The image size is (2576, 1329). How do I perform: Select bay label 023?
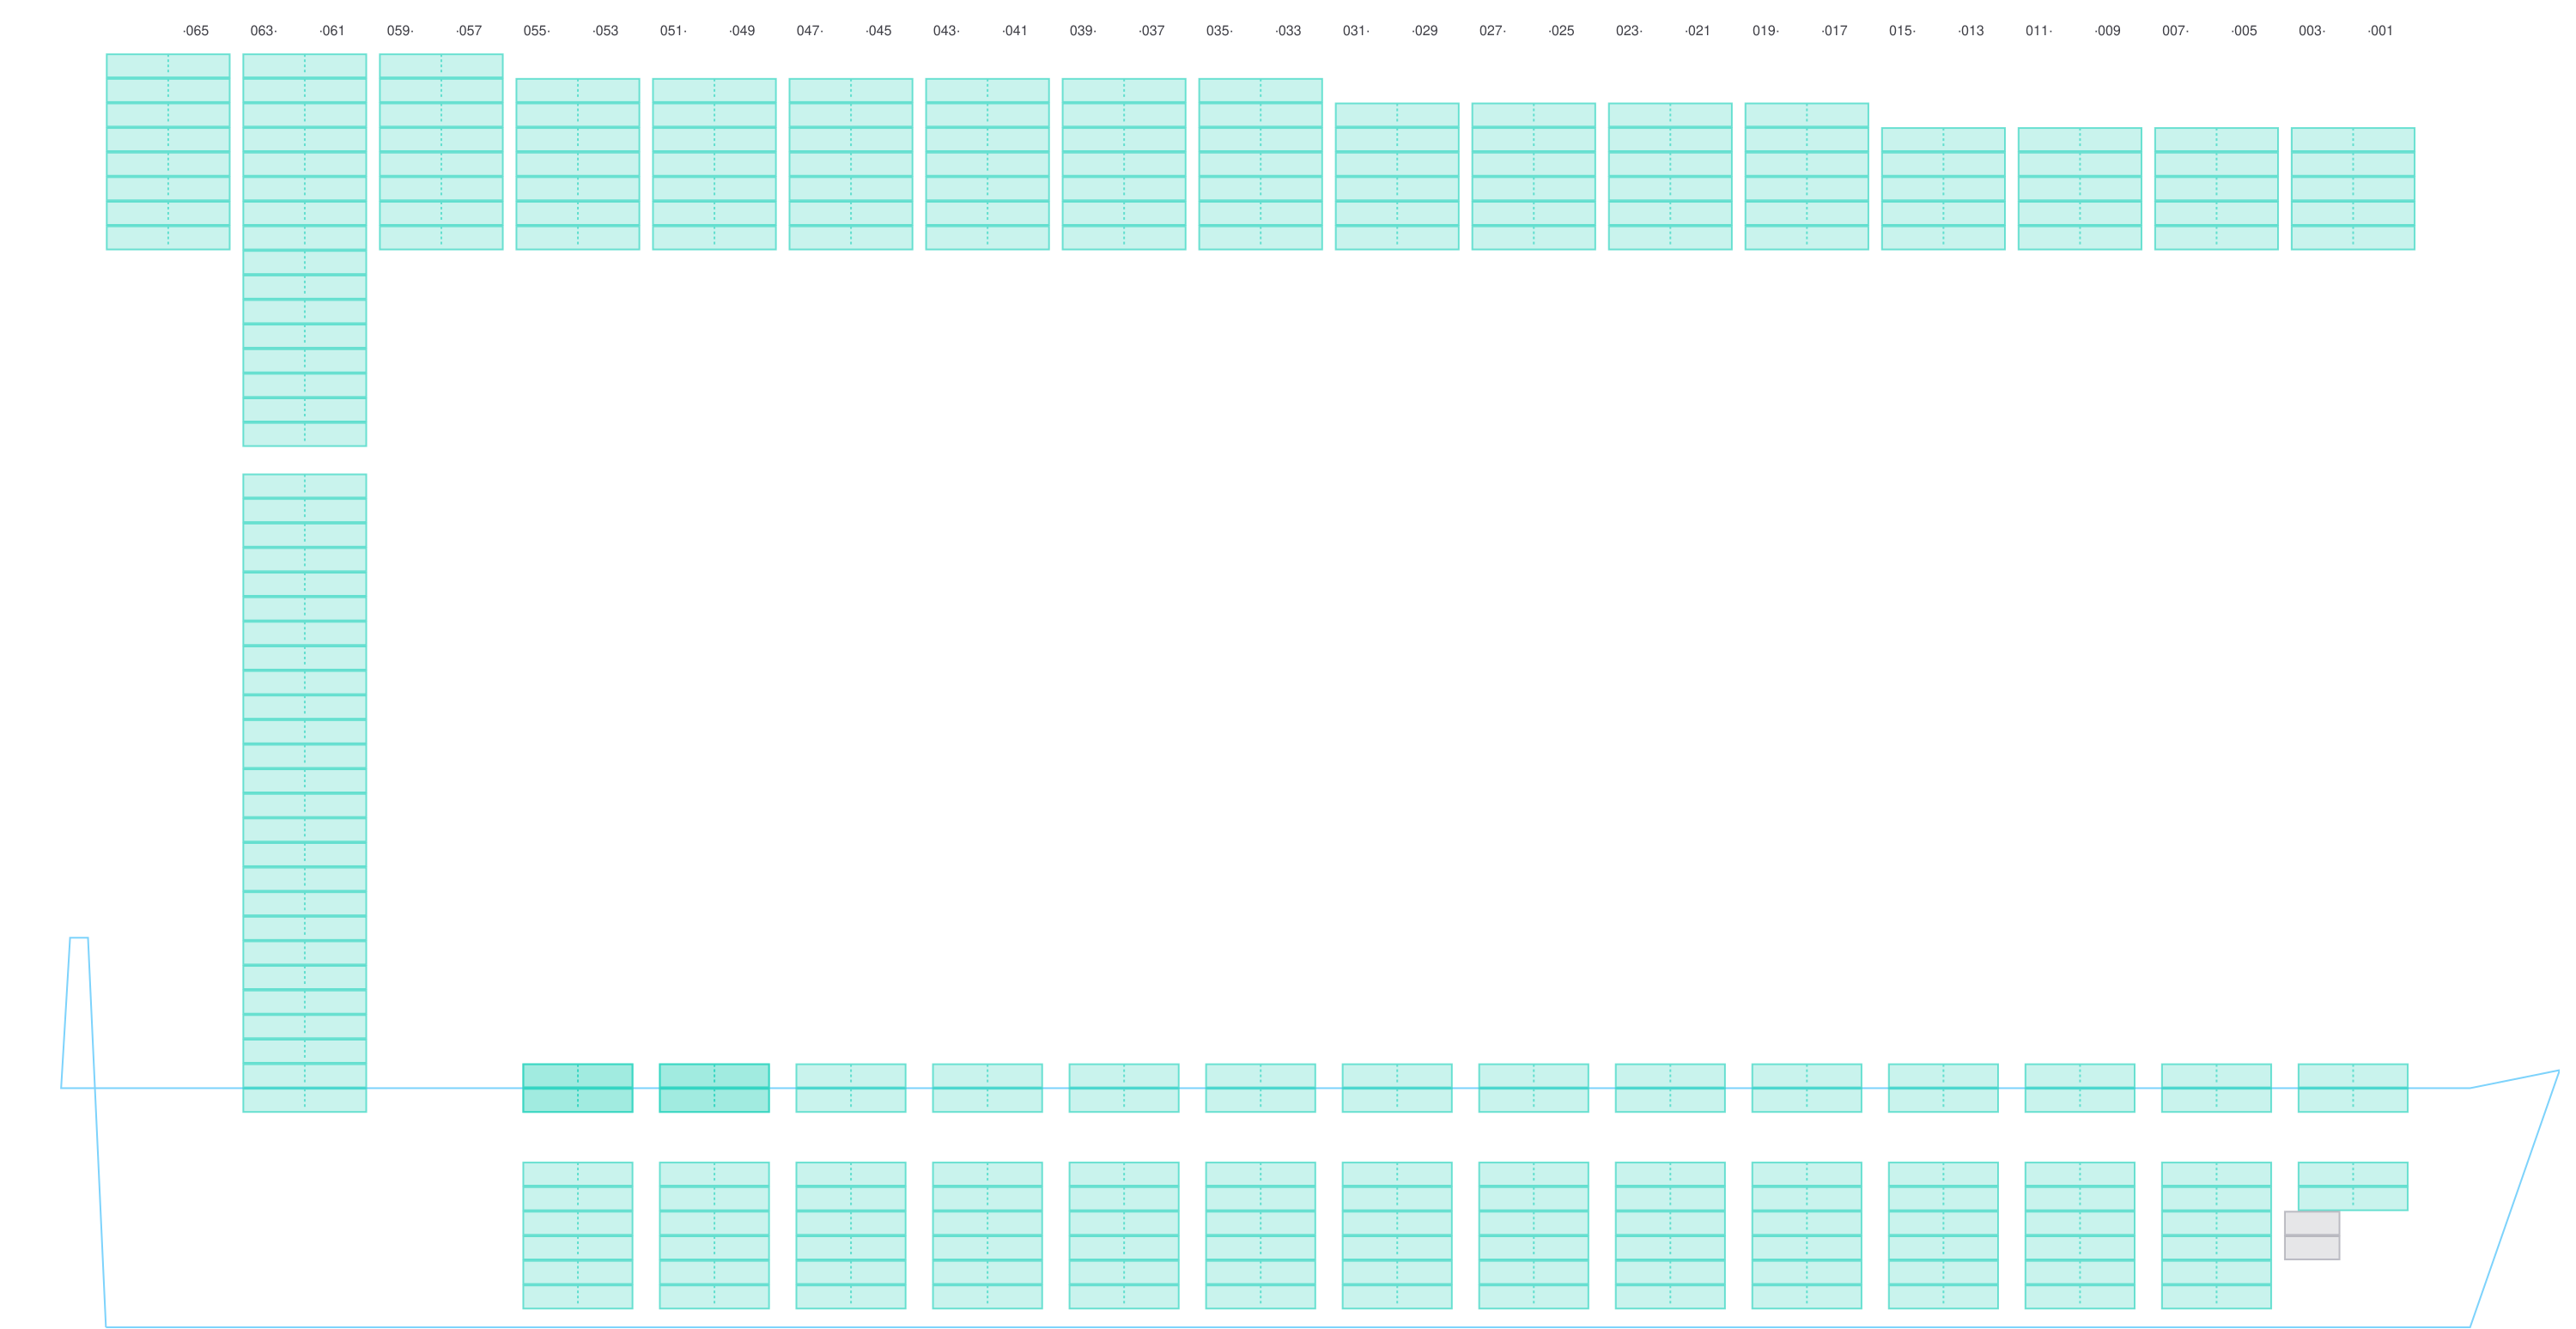click(1629, 31)
